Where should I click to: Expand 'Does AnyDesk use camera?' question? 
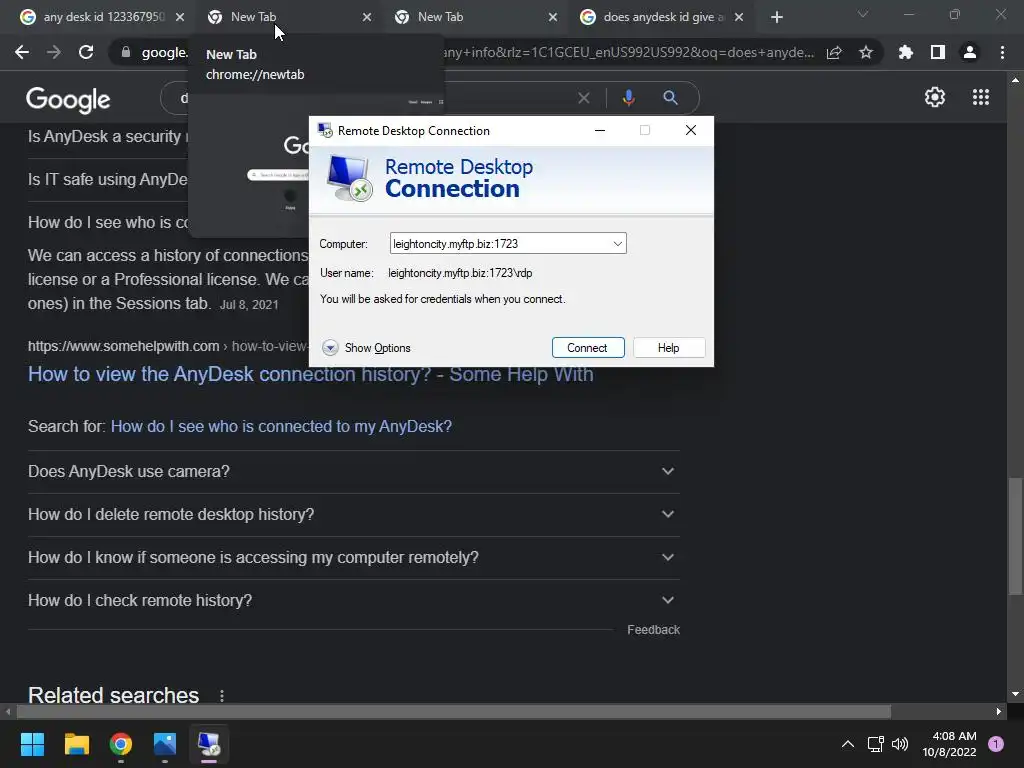(x=353, y=472)
